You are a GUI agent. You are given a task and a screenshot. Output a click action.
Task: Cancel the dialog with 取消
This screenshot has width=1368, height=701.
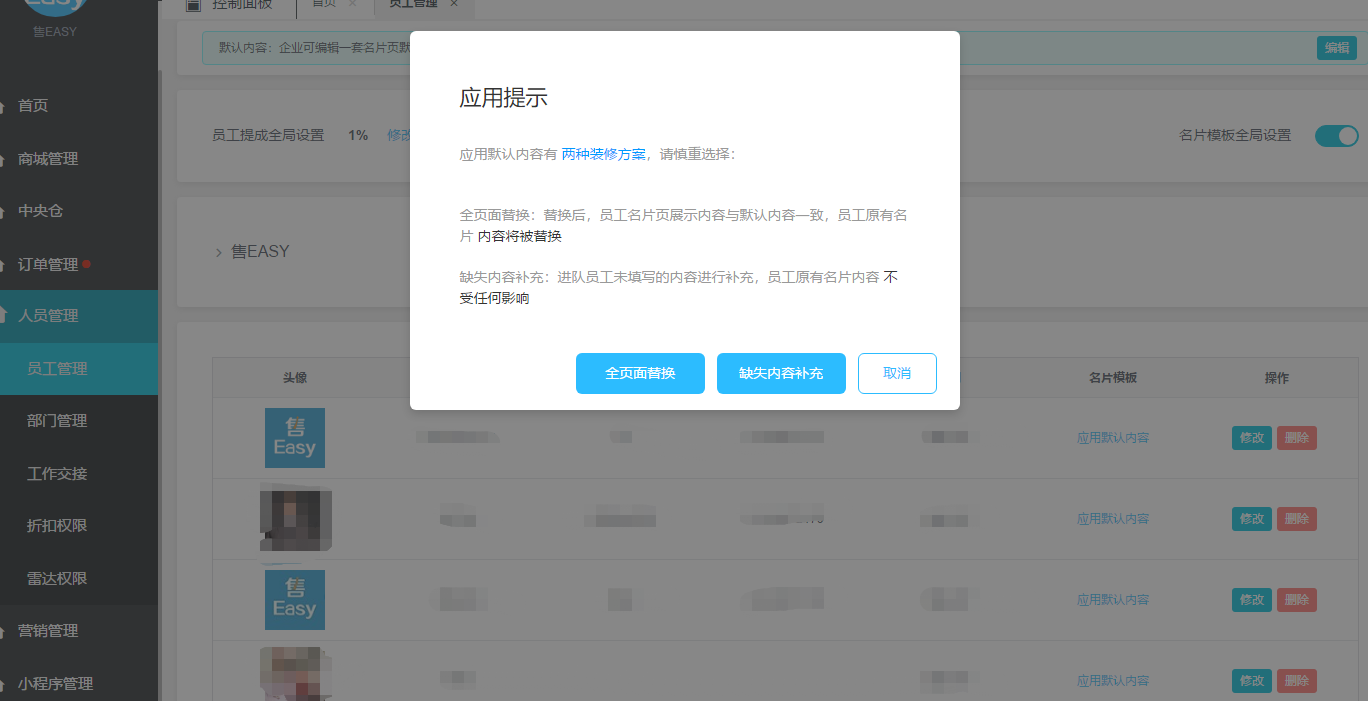point(897,373)
